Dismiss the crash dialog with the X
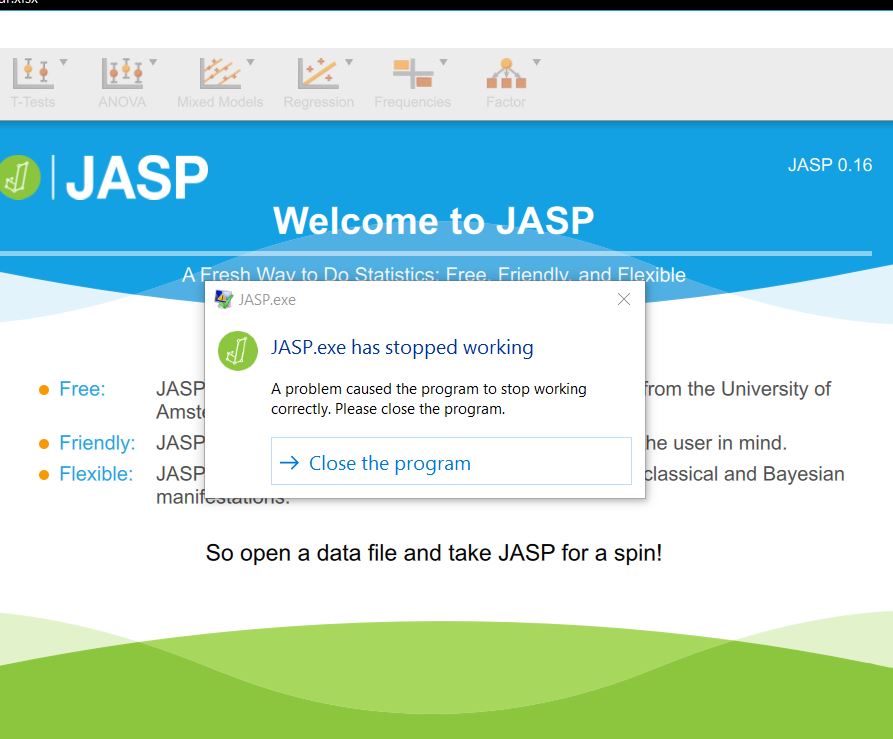 tap(624, 298)
